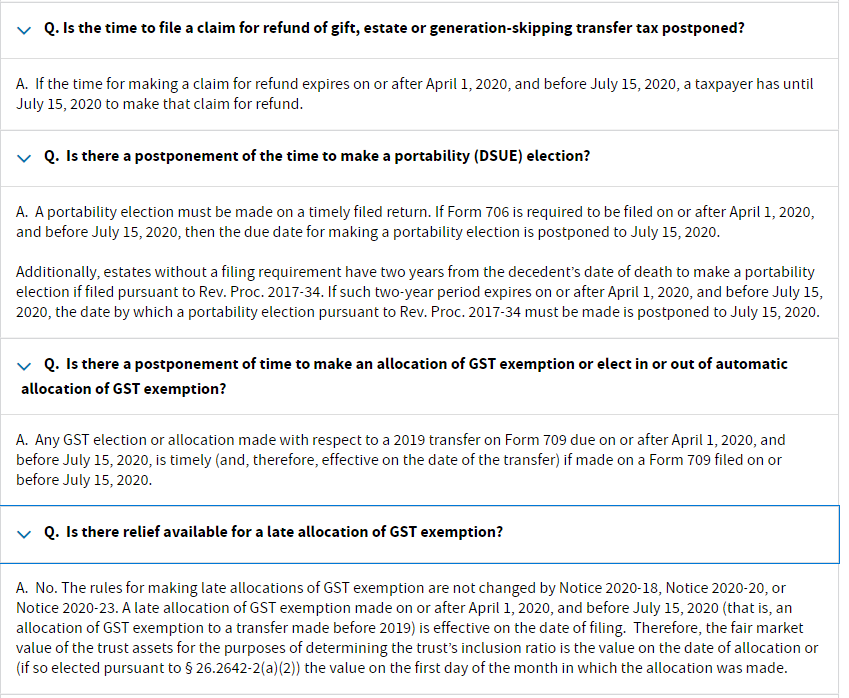Collapse the portability (DSUE) election chevron
Image resolution: width=849 pixels, height=698 pixels.
(24, 158)
